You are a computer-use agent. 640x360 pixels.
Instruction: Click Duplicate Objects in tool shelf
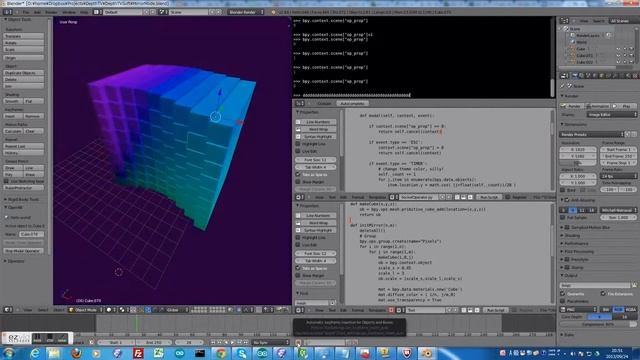(24, 73)
